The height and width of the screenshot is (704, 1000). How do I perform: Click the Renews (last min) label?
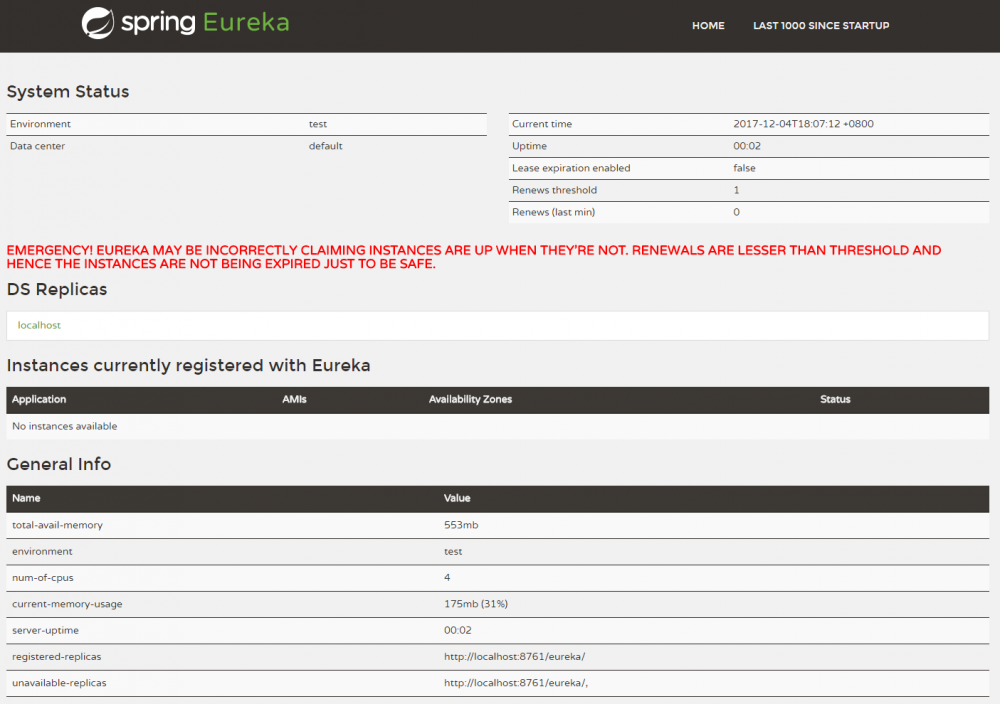click(553, 212)
